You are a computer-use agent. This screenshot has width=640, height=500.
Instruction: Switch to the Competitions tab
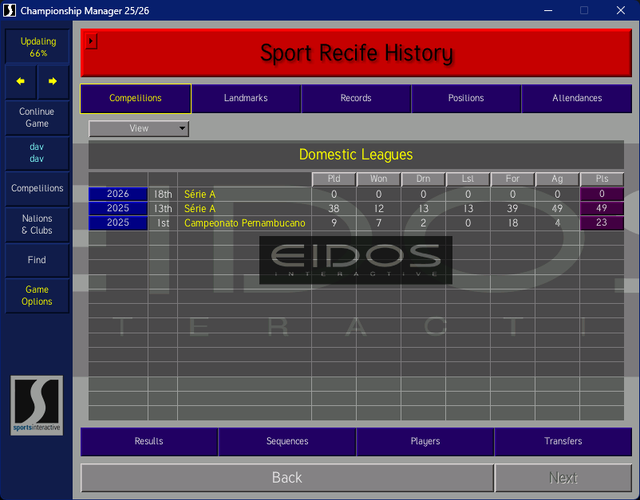coord(136,98)
